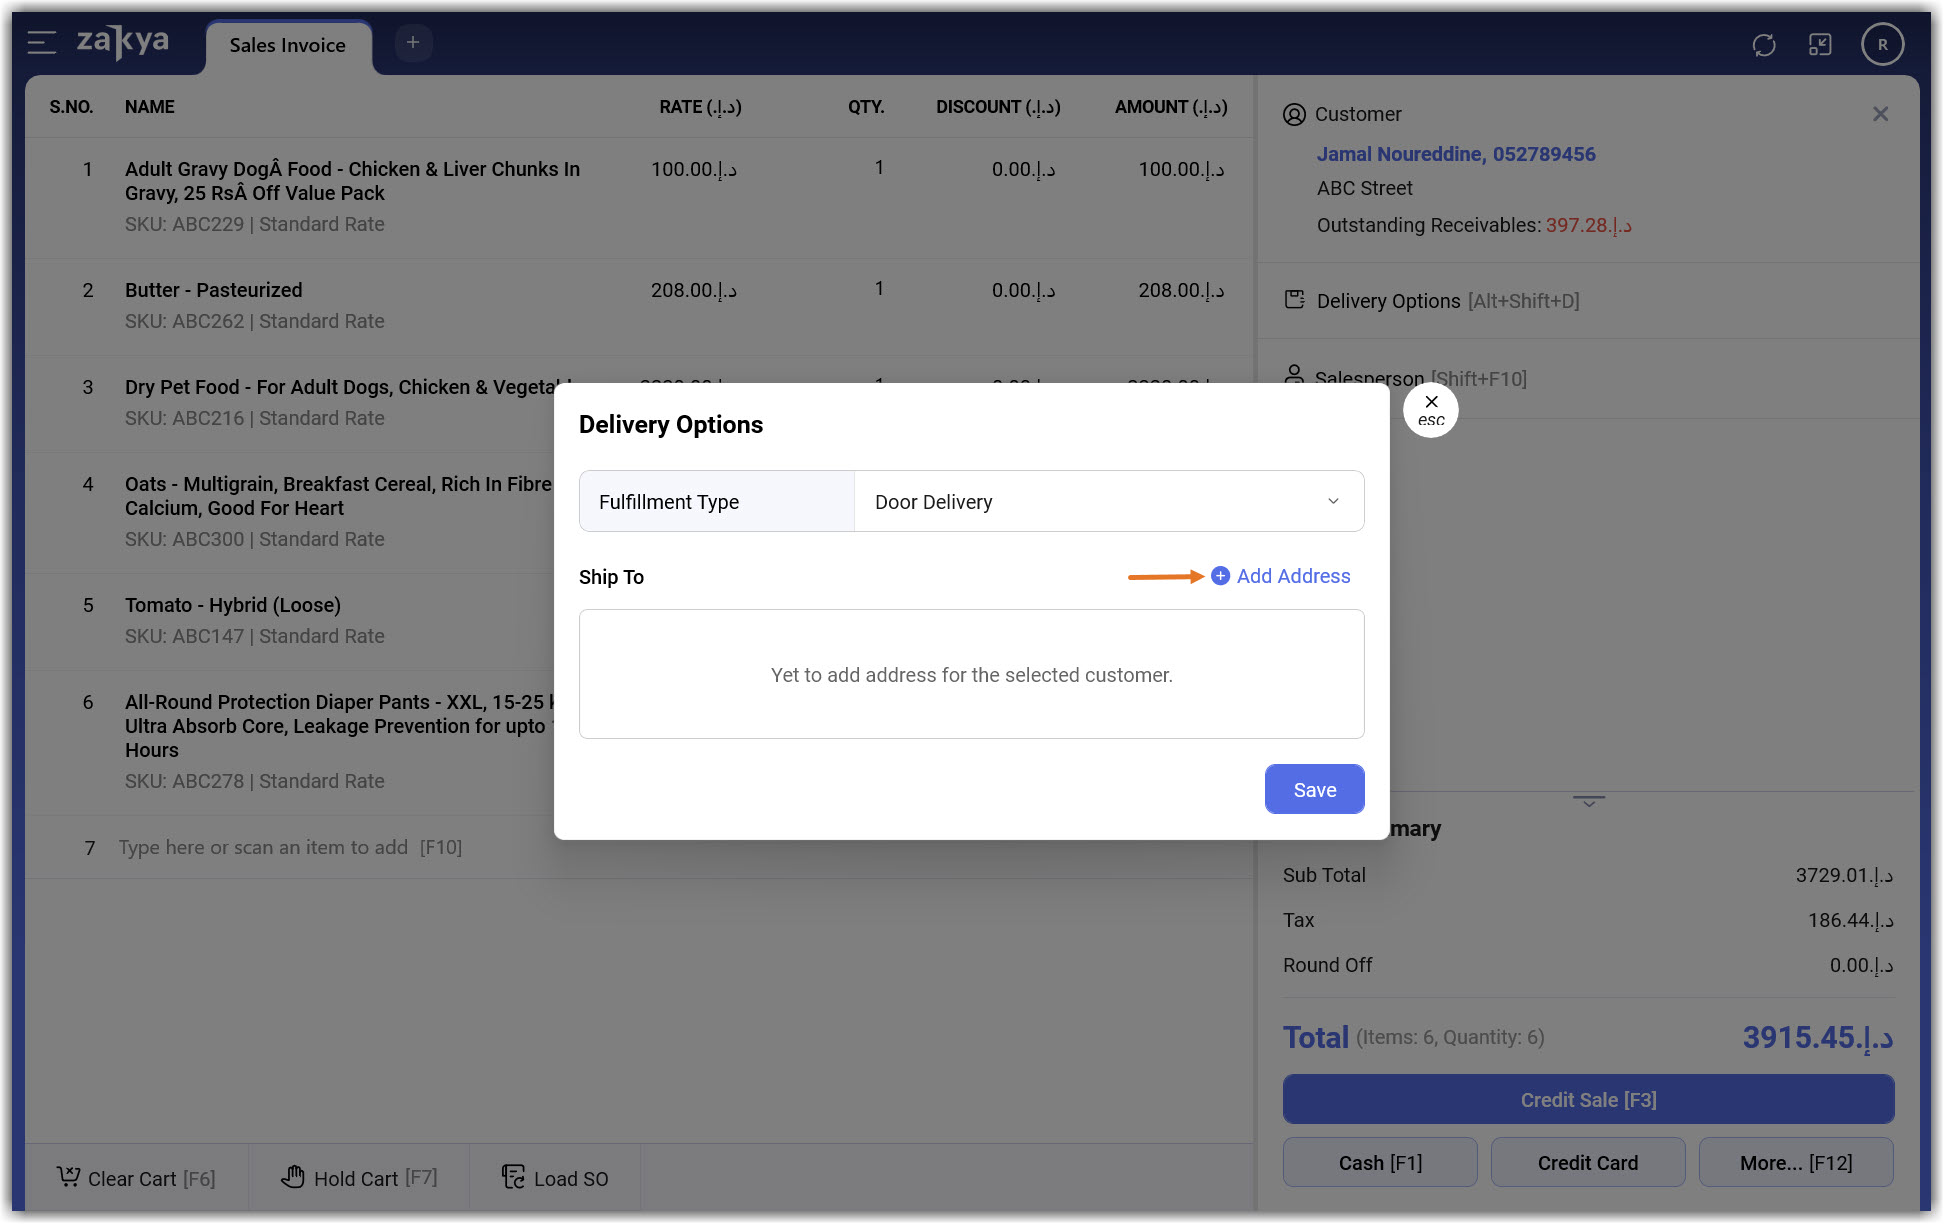
Task: Open the Fulfillment Type dropdown
Action: (1108, 502)
